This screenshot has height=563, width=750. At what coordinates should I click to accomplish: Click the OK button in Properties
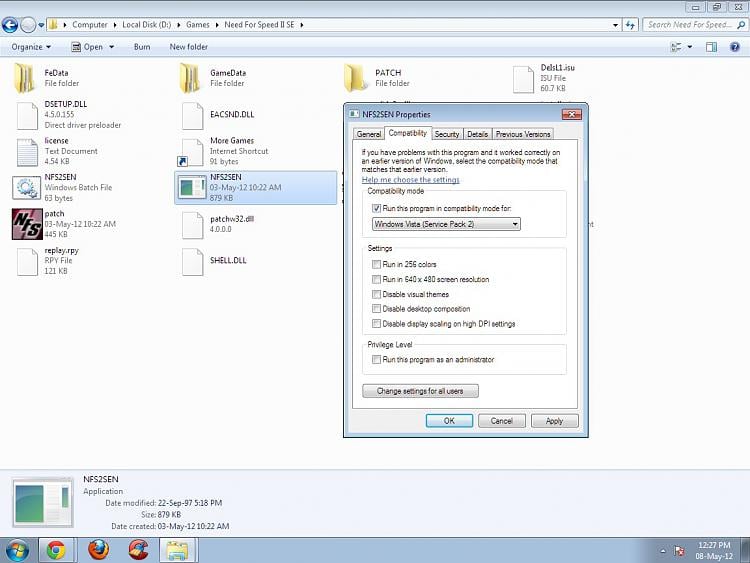click(449, 421)
